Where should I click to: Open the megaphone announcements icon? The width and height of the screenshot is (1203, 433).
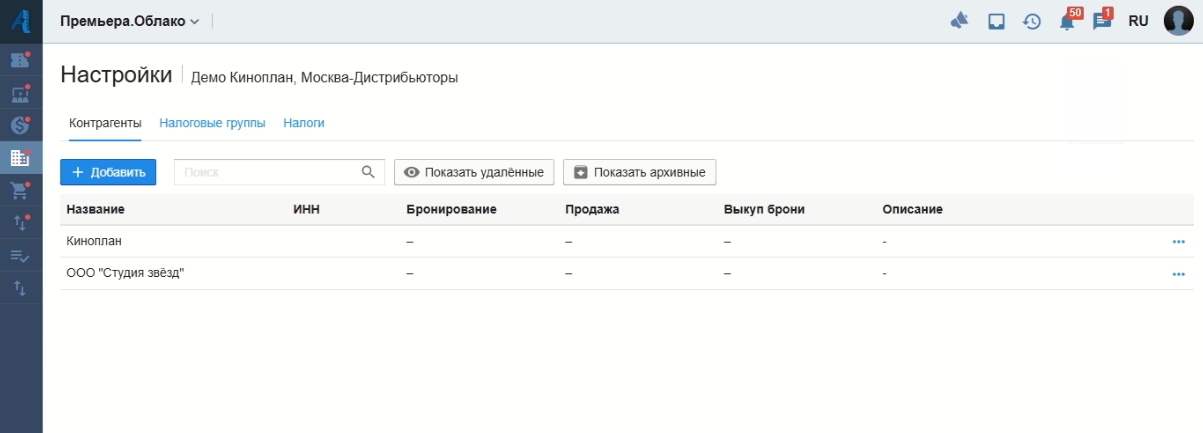click(x=959, y=21)
